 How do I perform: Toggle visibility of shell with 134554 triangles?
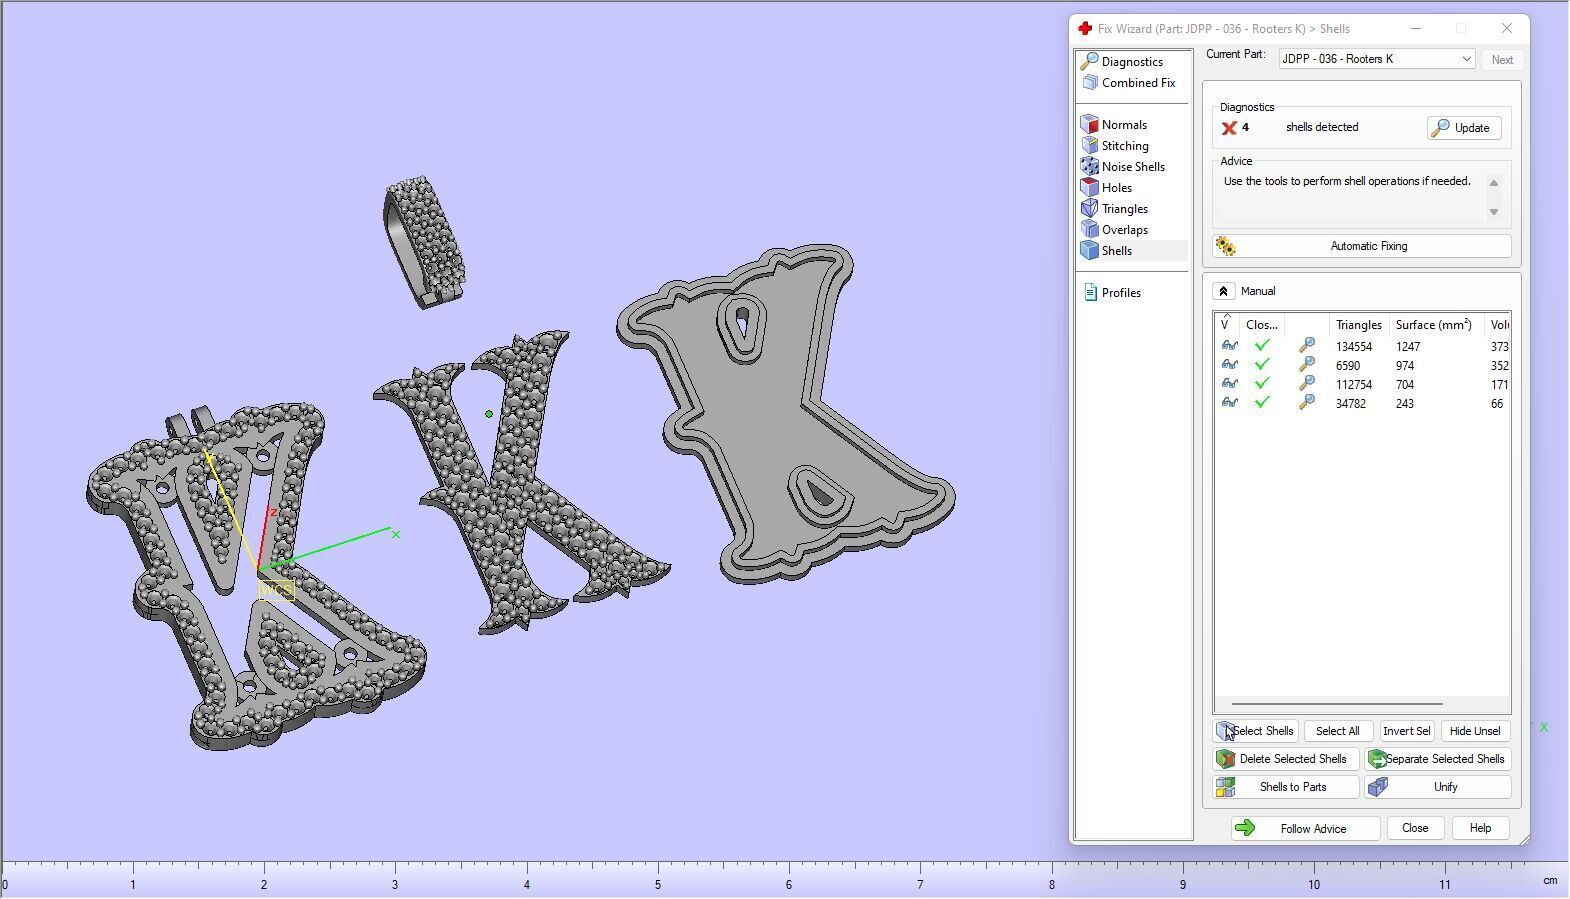[x=1229, y=346]
